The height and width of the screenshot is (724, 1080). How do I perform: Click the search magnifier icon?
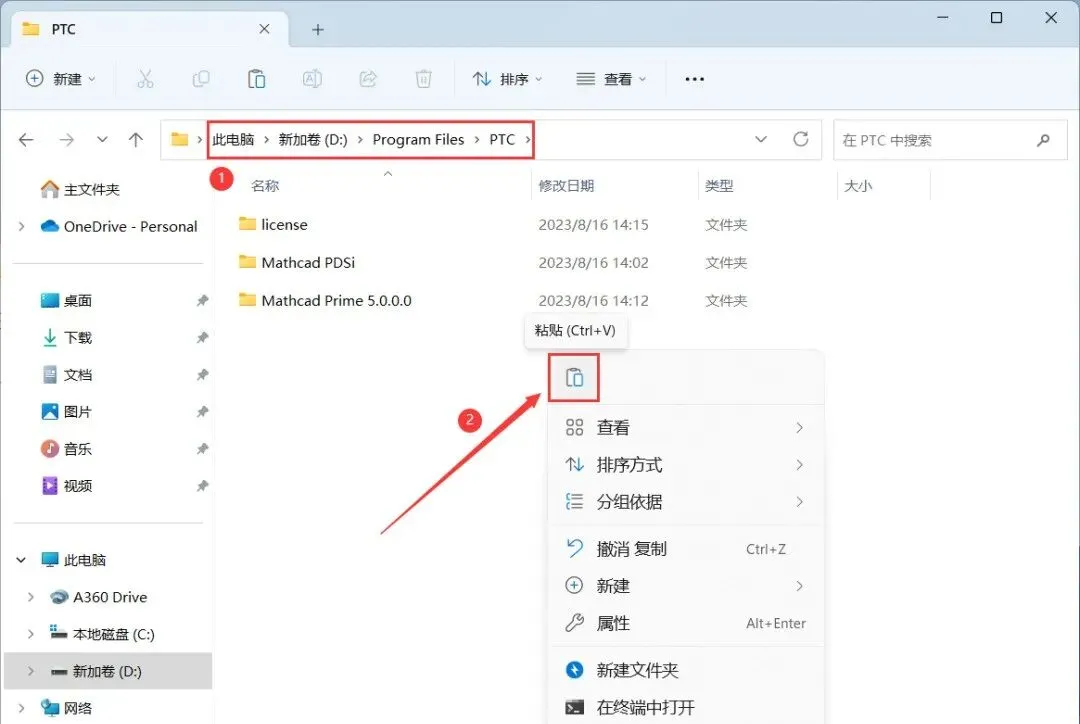1043,140
